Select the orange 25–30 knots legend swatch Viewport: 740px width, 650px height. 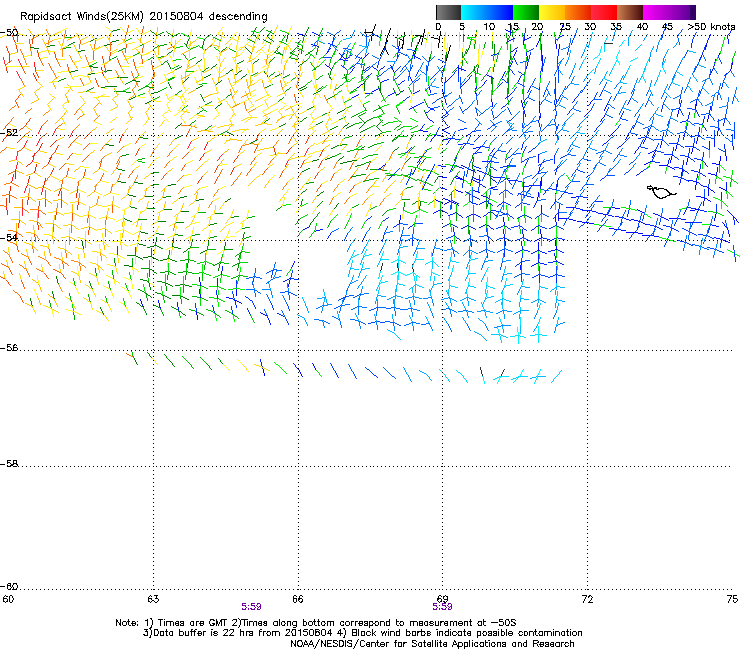pyautogui.click(x=578, y=12)
